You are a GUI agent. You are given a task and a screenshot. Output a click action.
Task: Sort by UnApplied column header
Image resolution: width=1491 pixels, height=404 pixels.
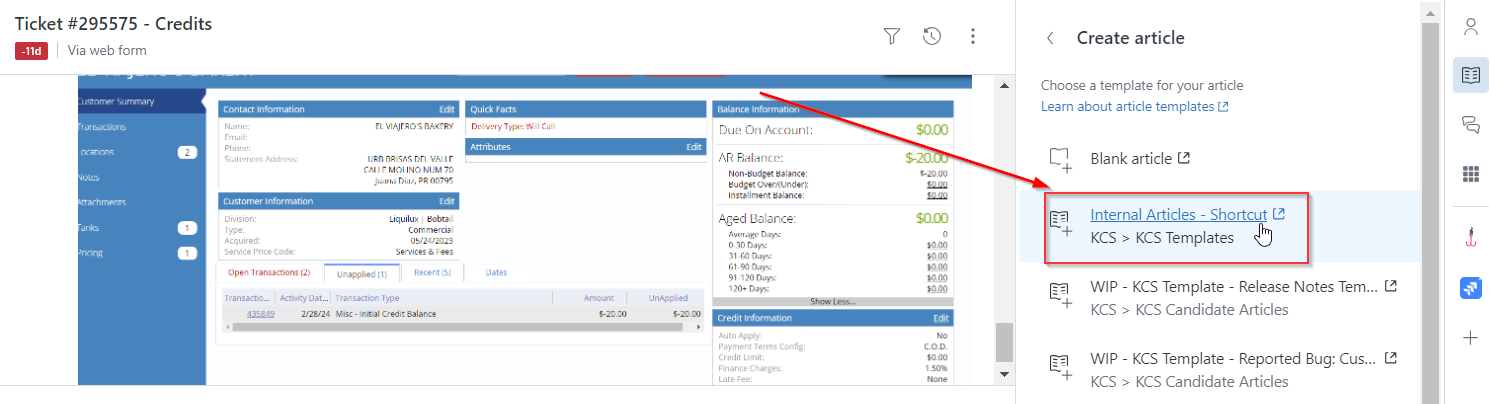[668, 298]
